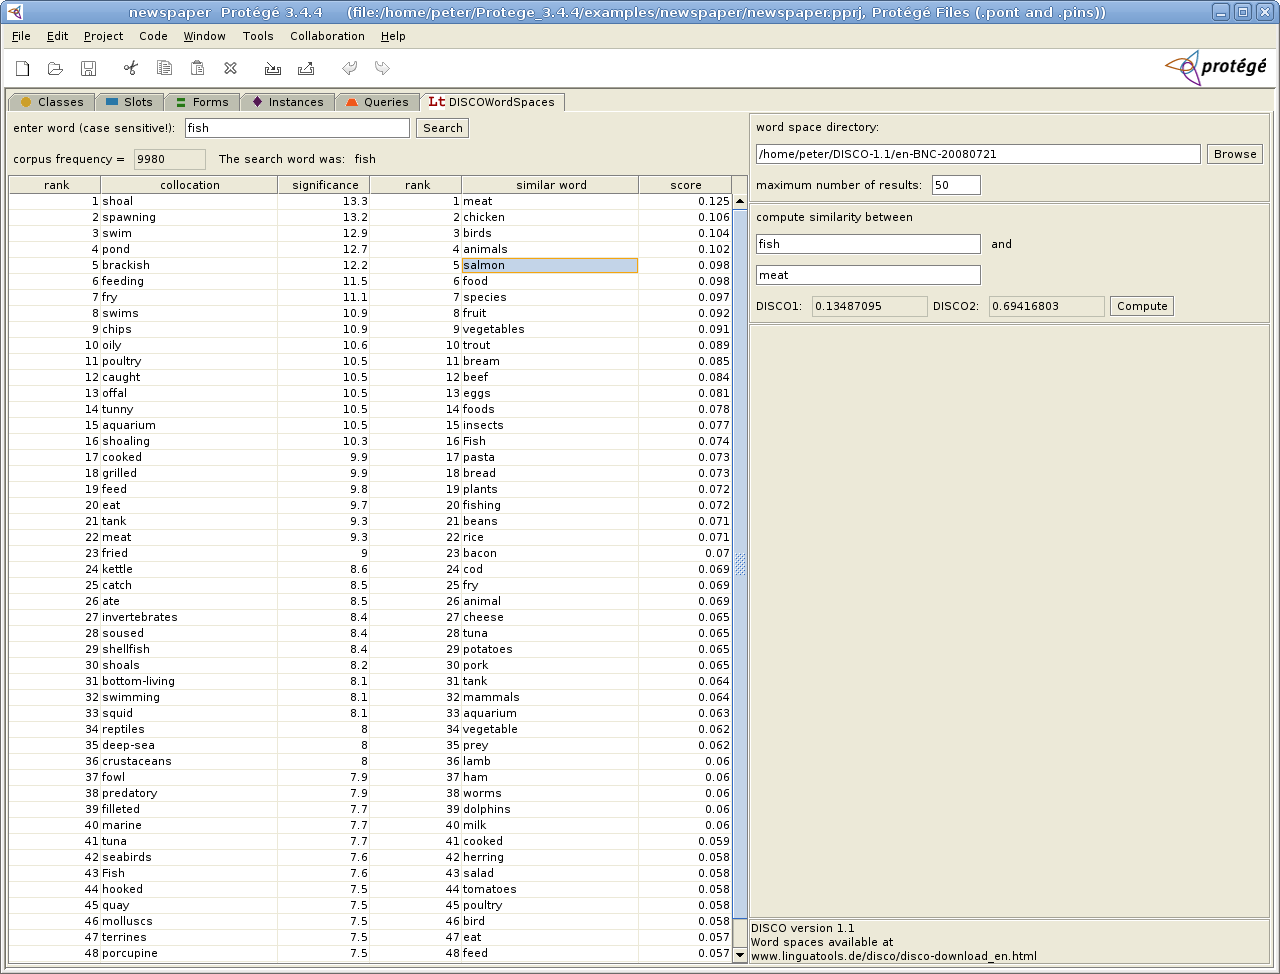Click the Paste clipboard icon

197,68
